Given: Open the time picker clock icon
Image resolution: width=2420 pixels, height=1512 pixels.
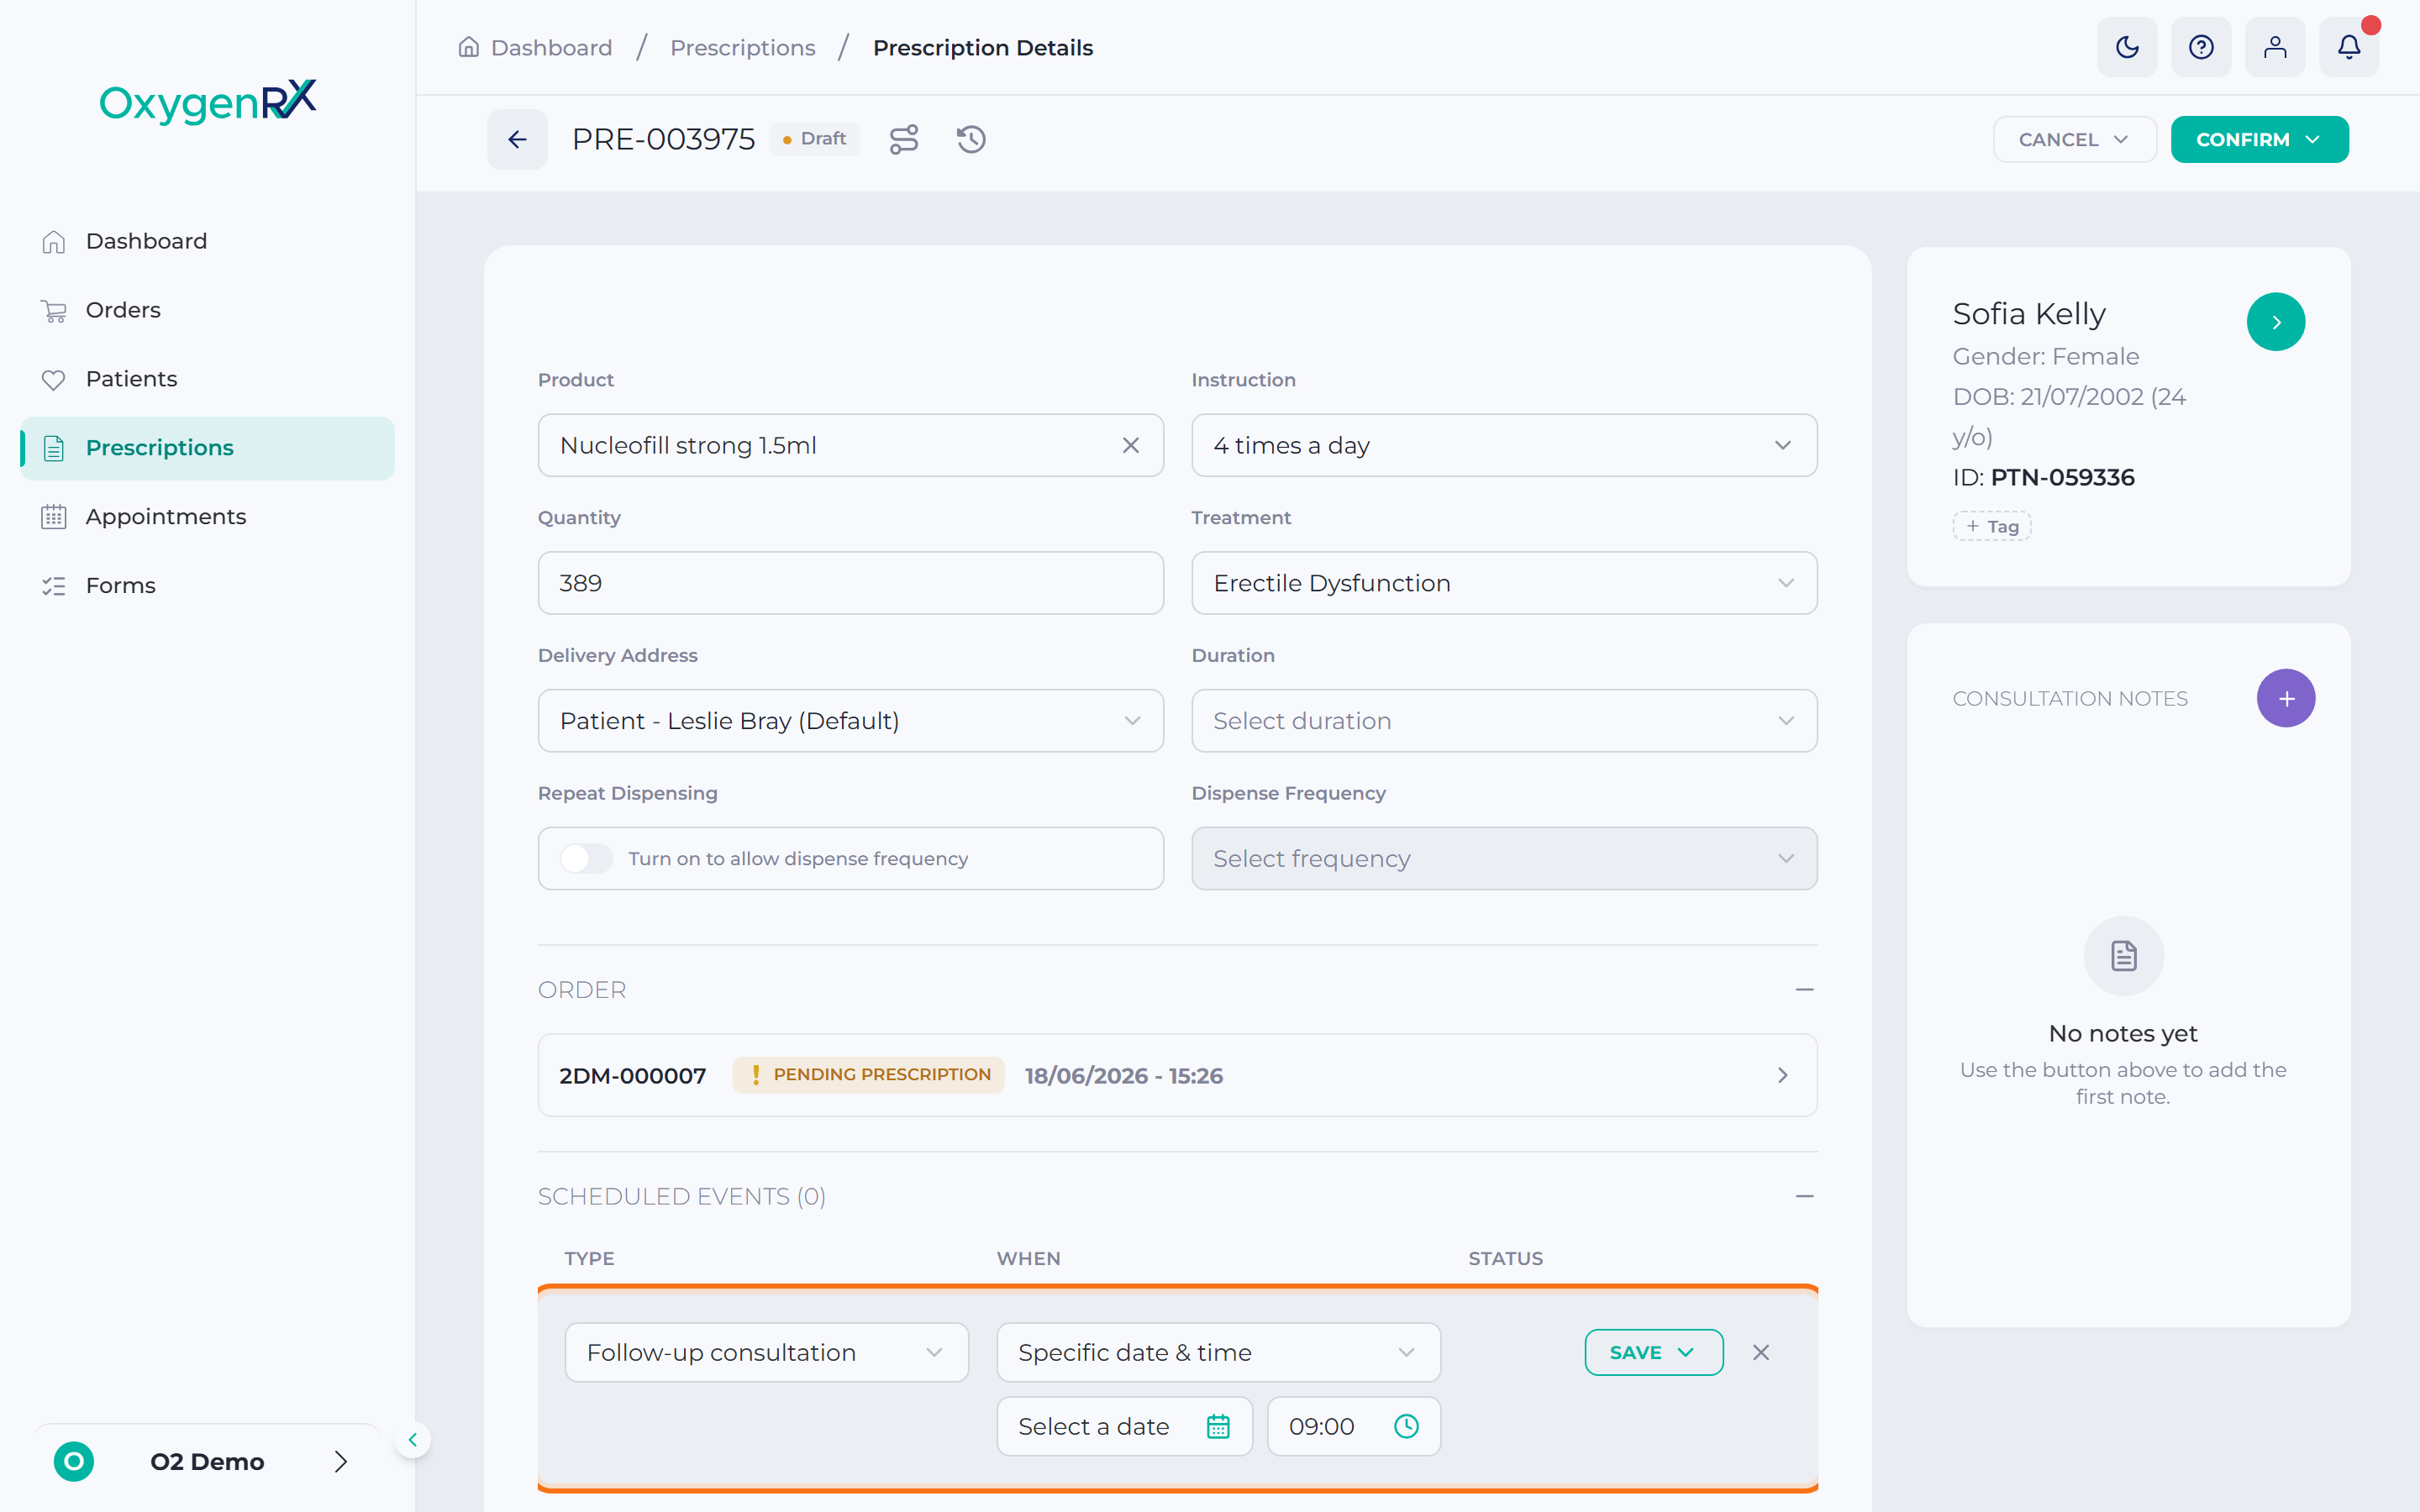Looking at the screenshot, I should [x=1406, y=1426].
